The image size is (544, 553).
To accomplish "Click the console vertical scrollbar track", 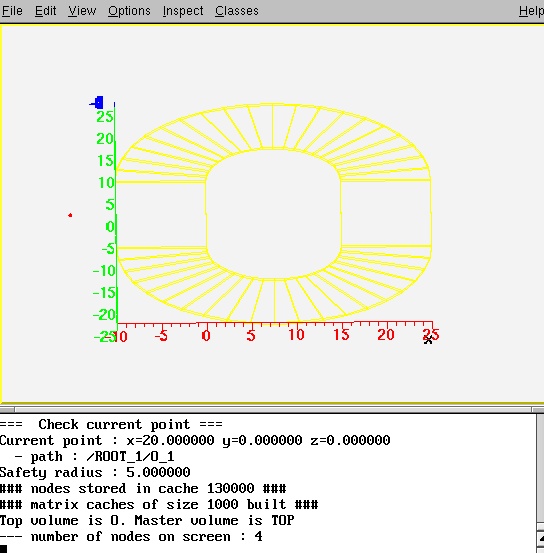I will 540,469.
